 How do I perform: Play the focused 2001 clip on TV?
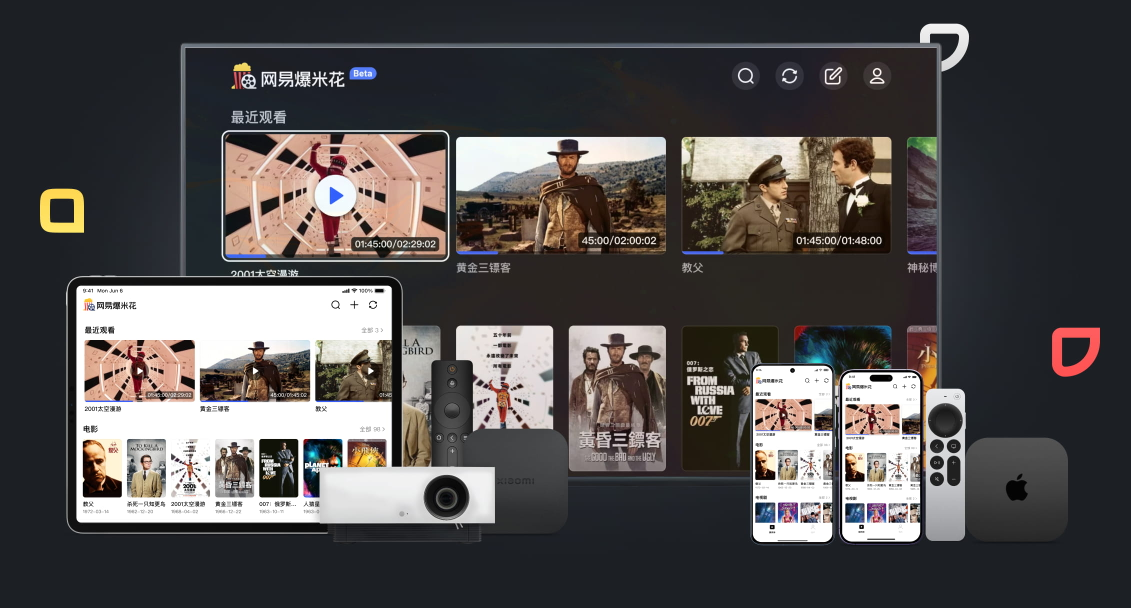pyautogui.click(x=335, y=195)
